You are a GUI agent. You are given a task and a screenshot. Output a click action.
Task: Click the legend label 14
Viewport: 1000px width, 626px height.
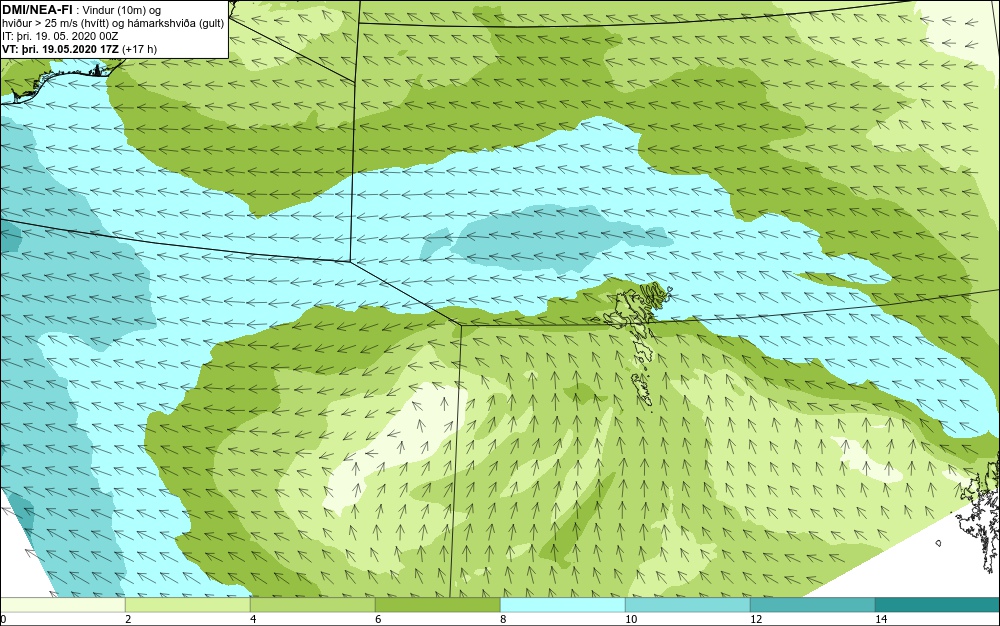(881, 620)
